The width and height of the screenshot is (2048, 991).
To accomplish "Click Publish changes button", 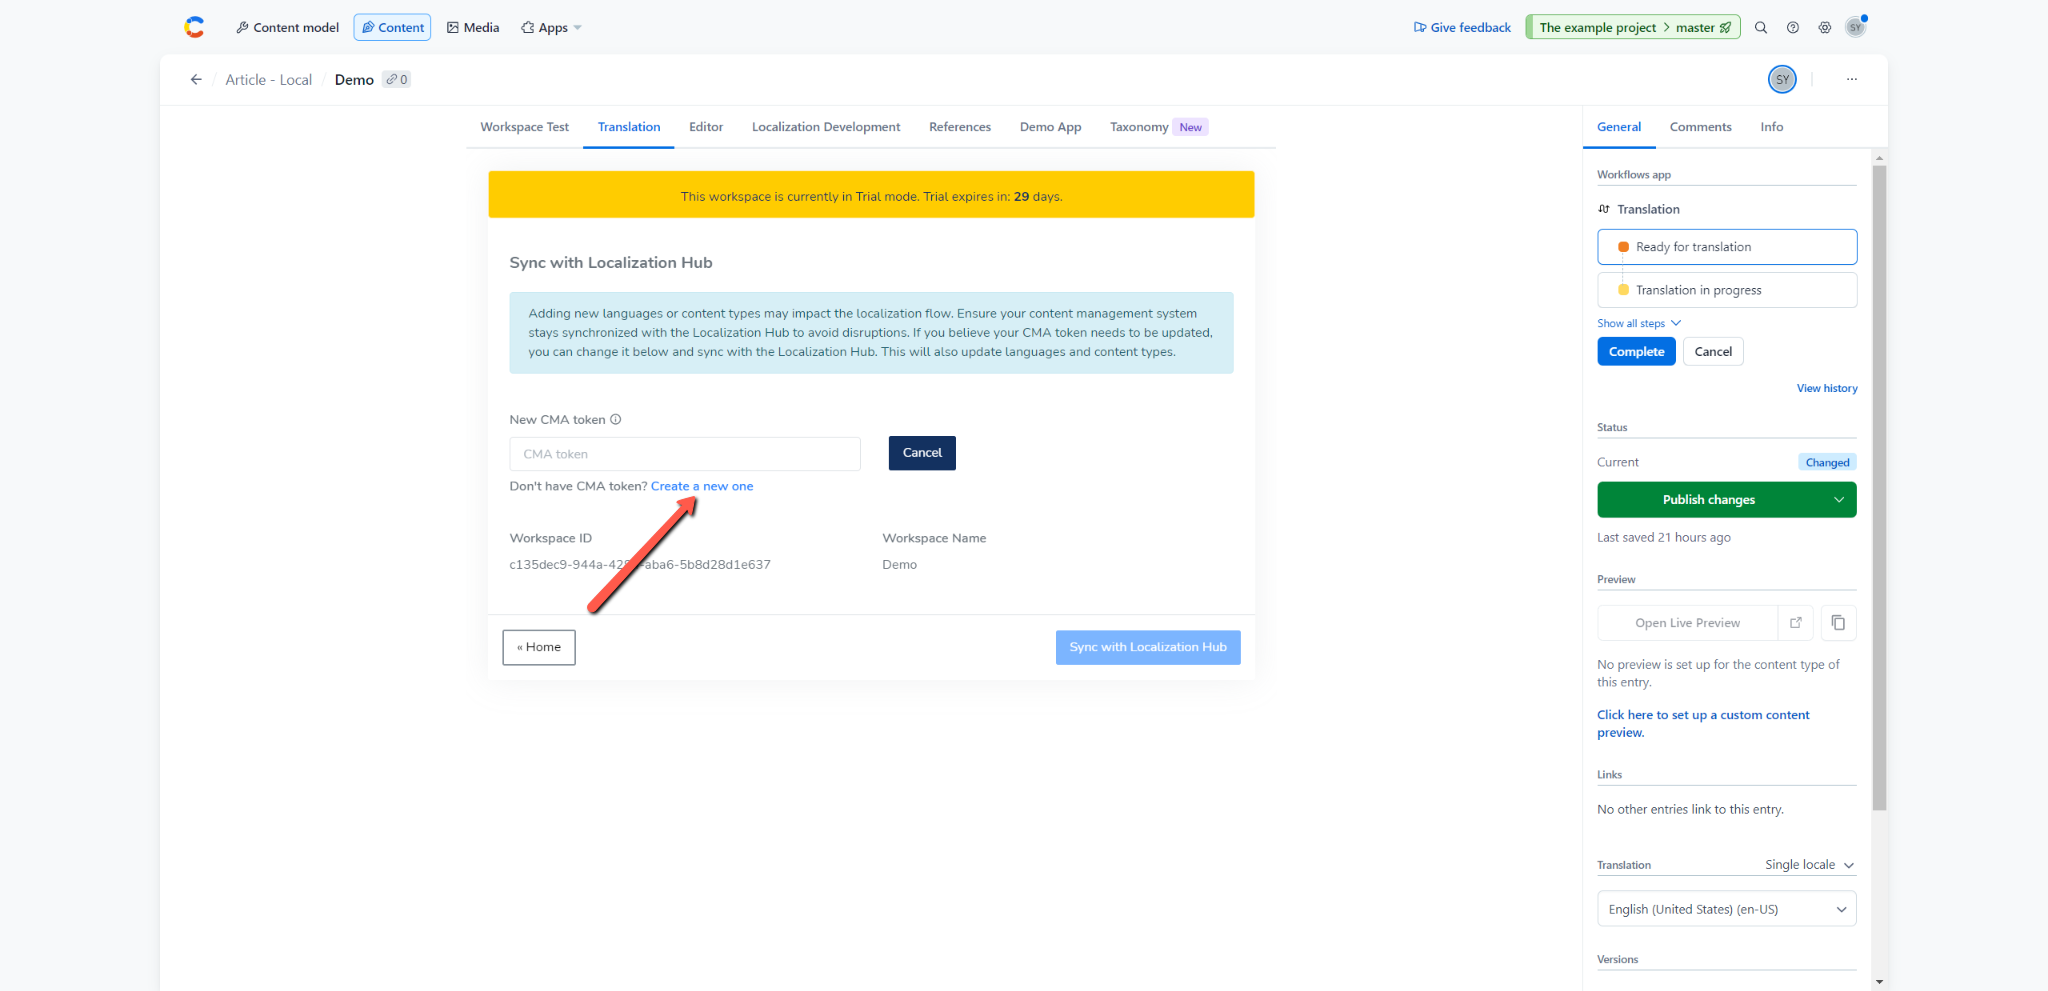I will 1709,500.
